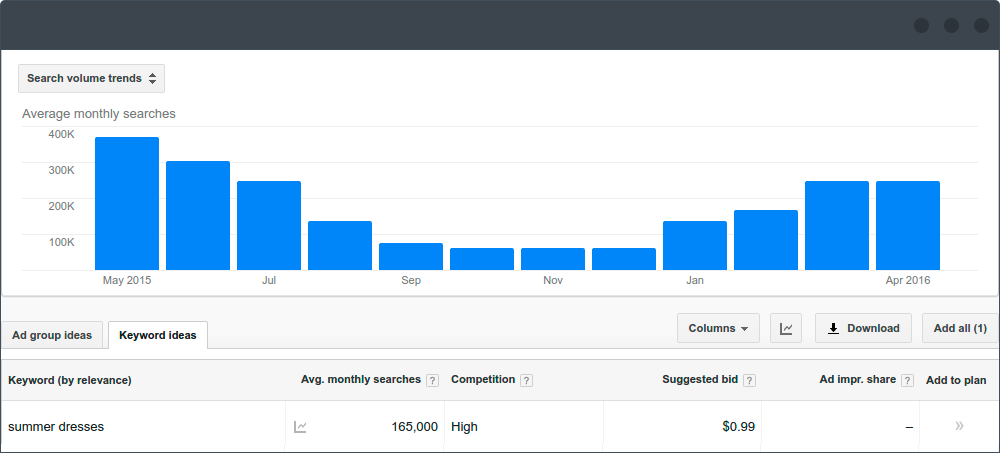The height and width of the screenshot is (453, 1000).
Task: Click Add all (1) button
Action: (960, 328)
